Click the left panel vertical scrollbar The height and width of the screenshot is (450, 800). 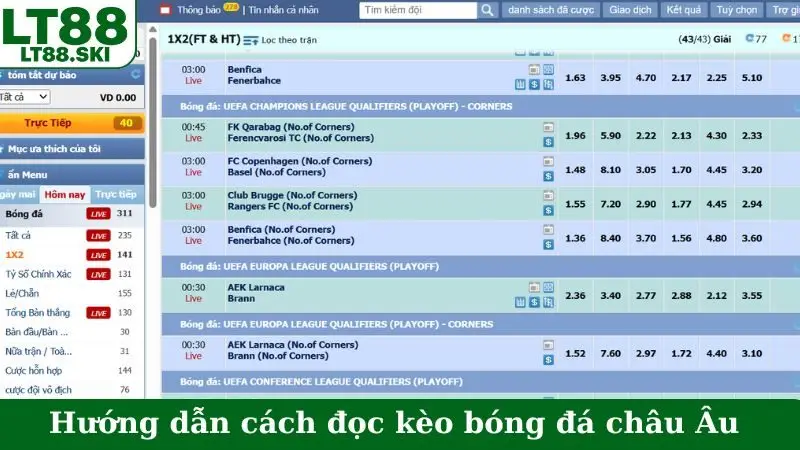(153, 122)
